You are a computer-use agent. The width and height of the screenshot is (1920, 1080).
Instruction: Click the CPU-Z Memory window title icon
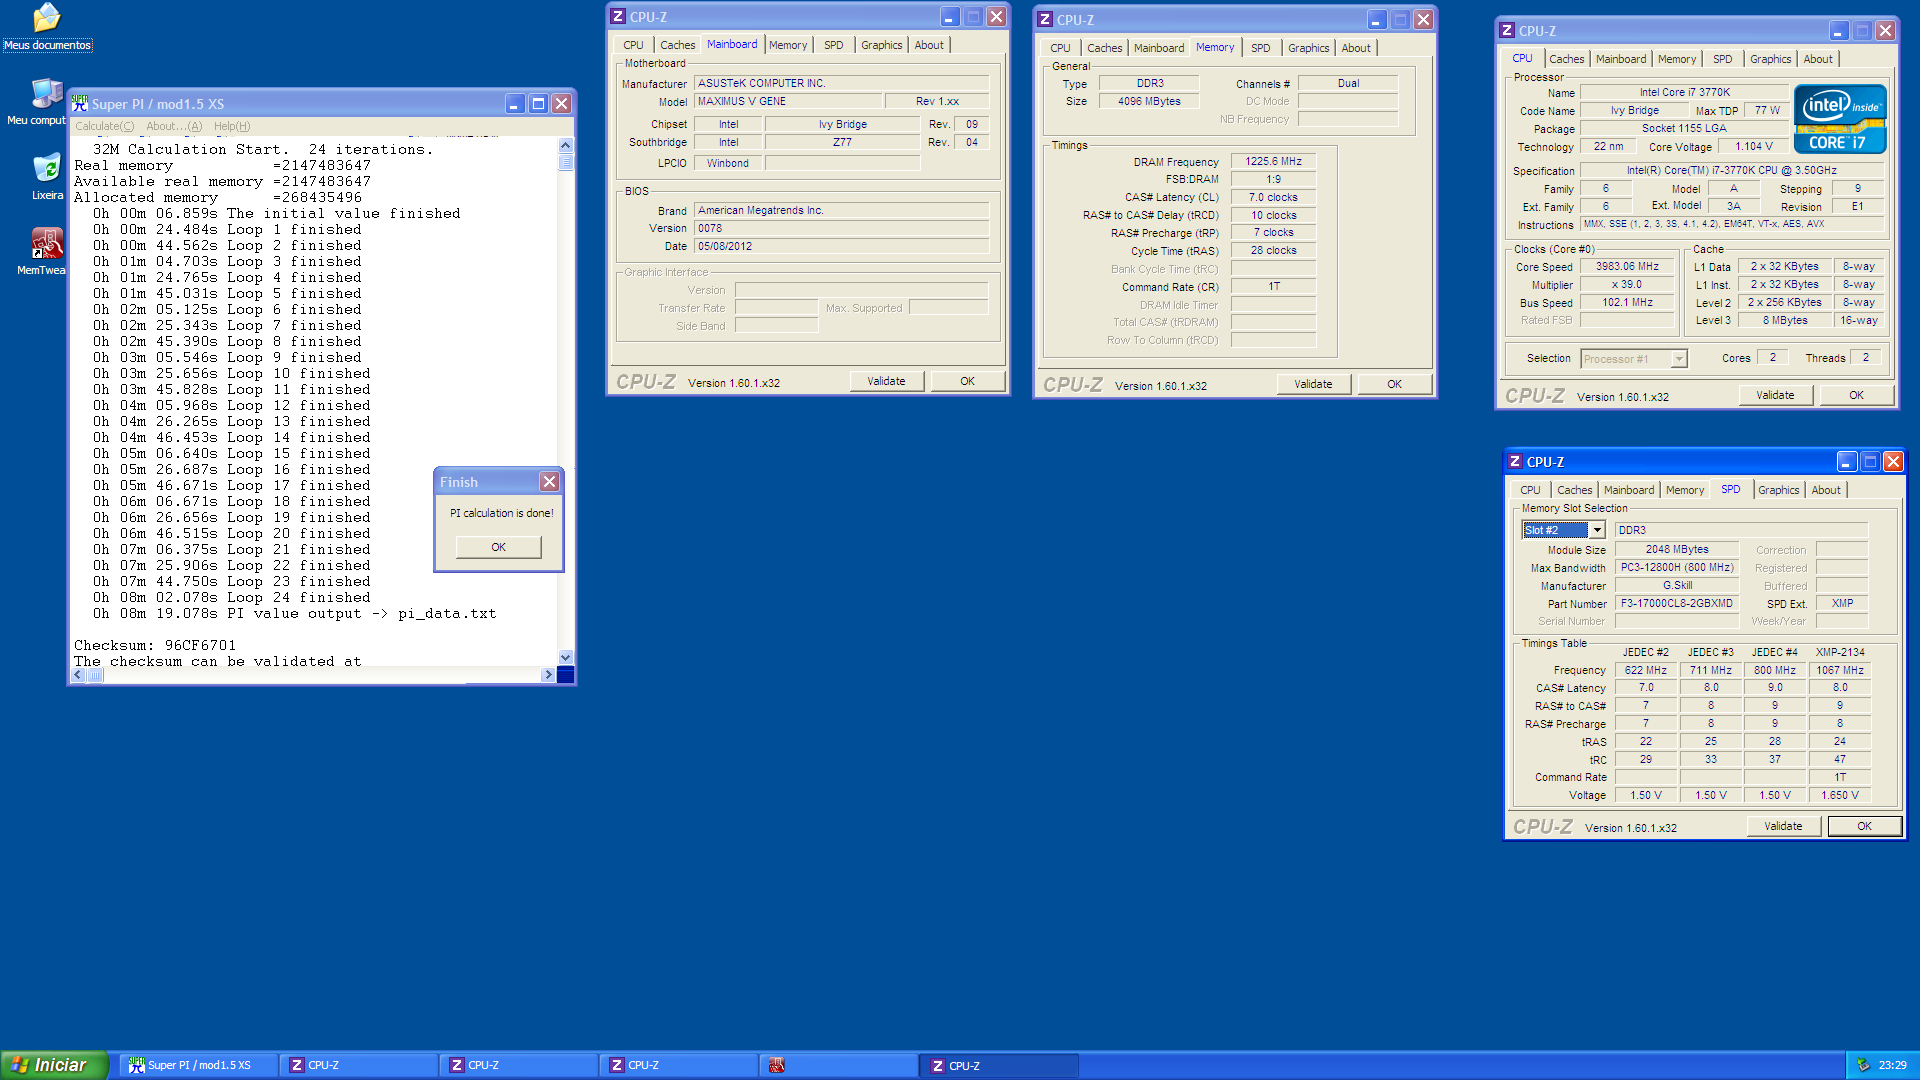click(x=1045, y=20)
